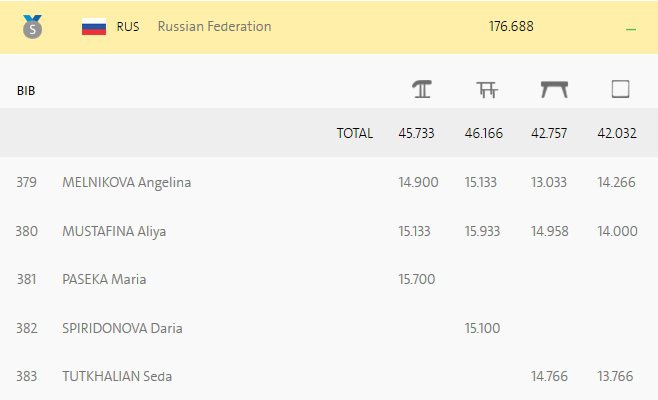This screenshot has height=400, width=658.
Task: Open athlete SPIRIDONOVA Daria
Action: click(x=122, y=328)
